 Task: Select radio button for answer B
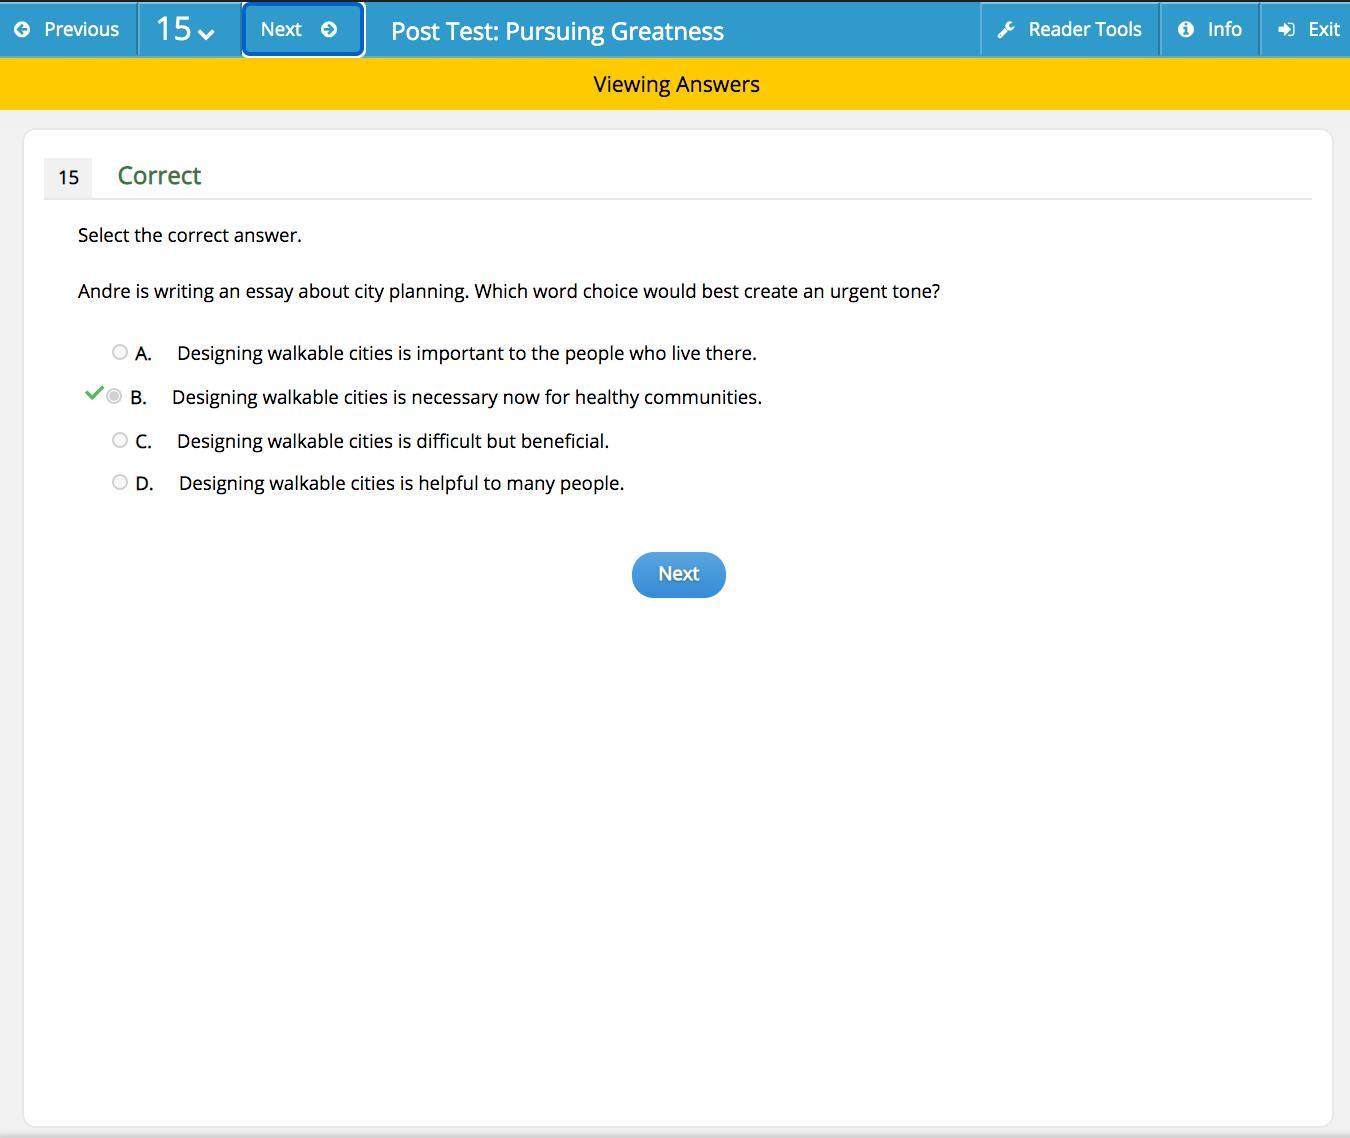click(x=114, y=397)
